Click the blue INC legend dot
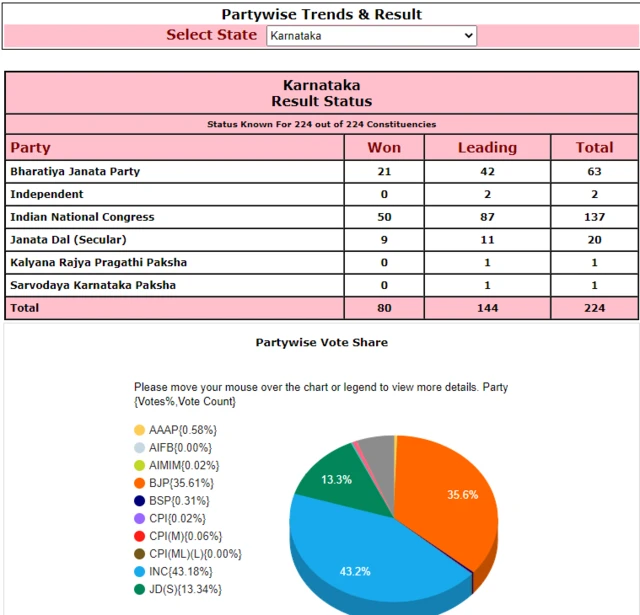 click(139, 571)
